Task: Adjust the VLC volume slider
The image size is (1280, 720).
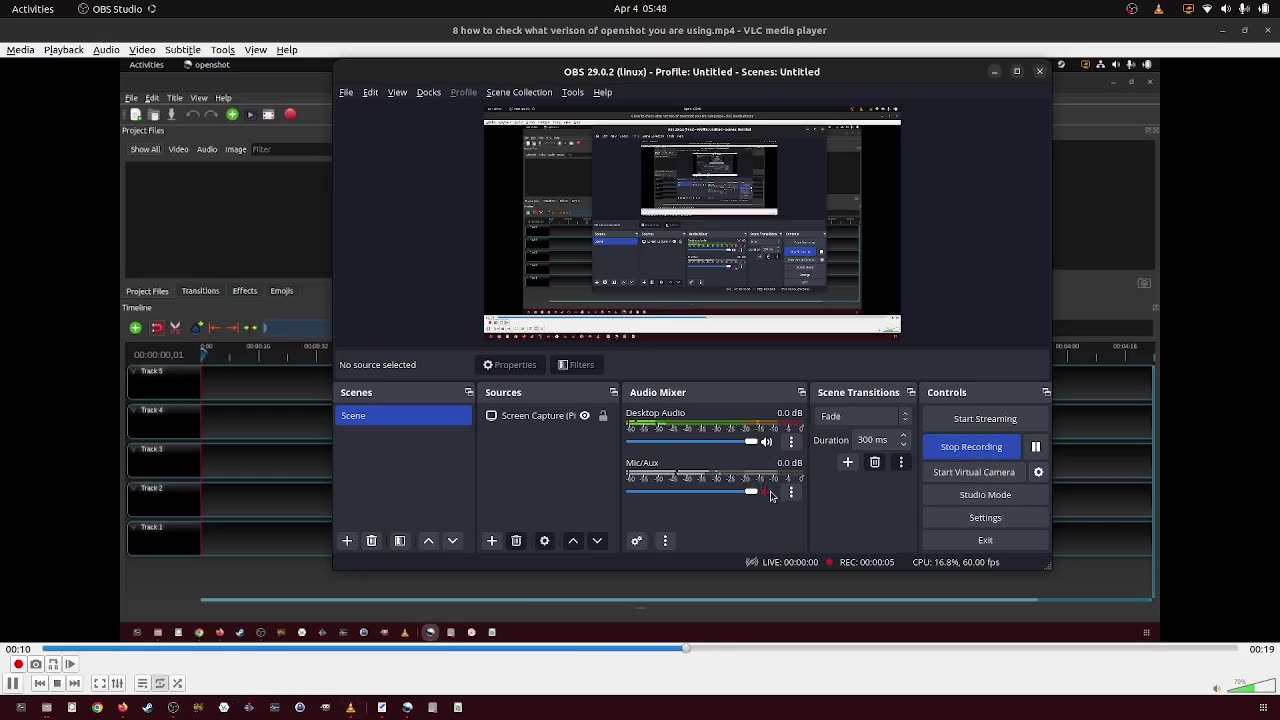Action: coord(1250,686)
